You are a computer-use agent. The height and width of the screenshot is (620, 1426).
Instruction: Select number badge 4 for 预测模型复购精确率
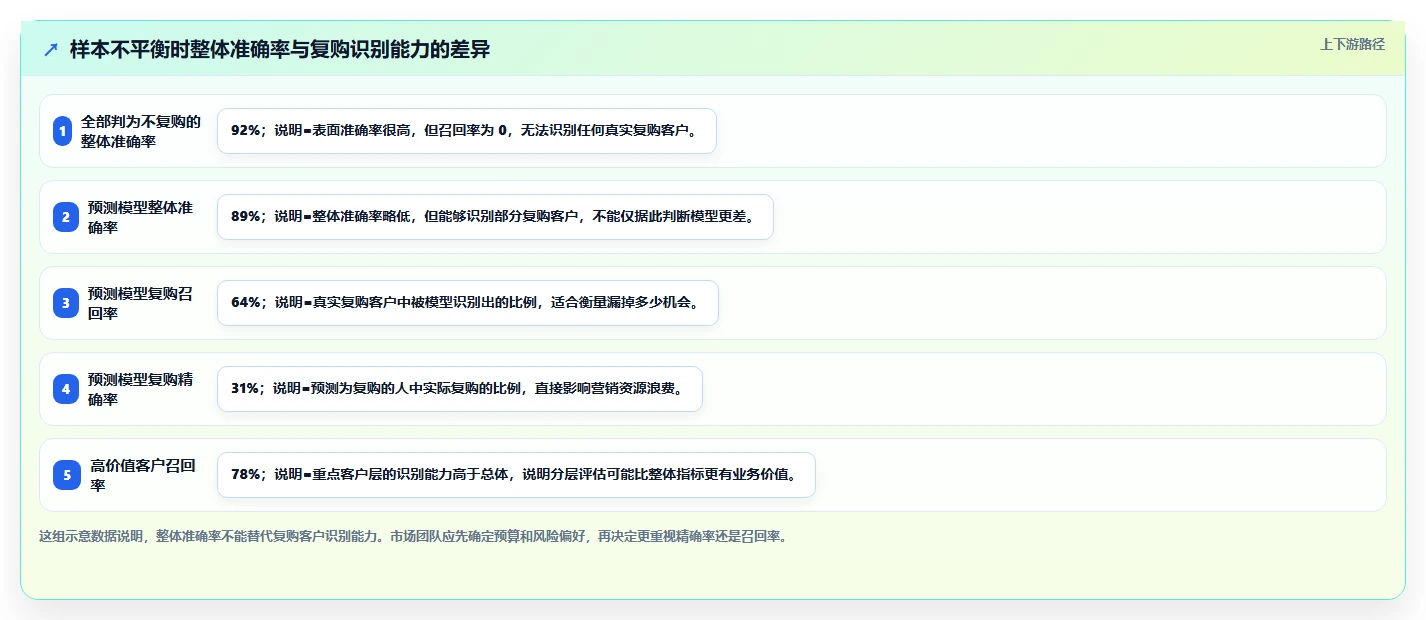[x=66, y=389]
